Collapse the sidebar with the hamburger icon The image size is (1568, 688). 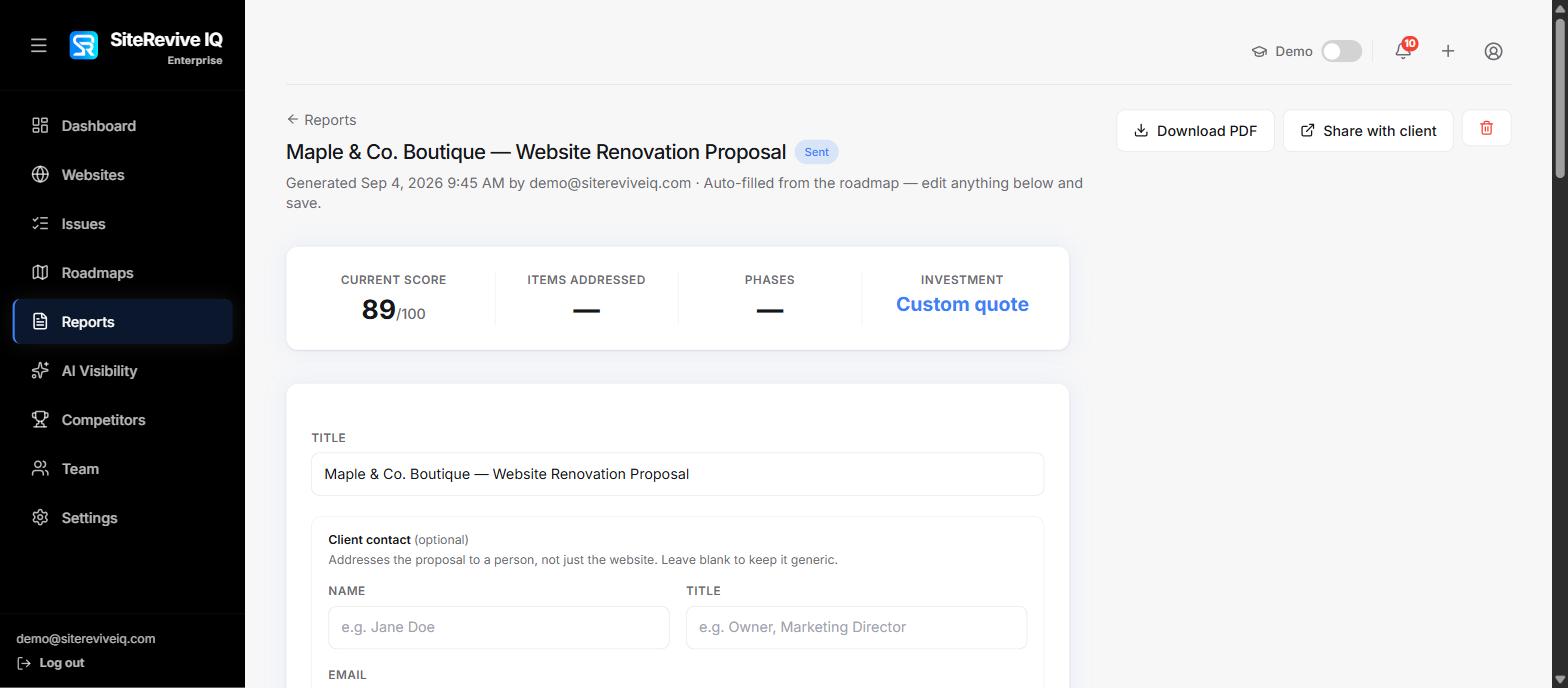pyautogui.click(x=38, y=45)
